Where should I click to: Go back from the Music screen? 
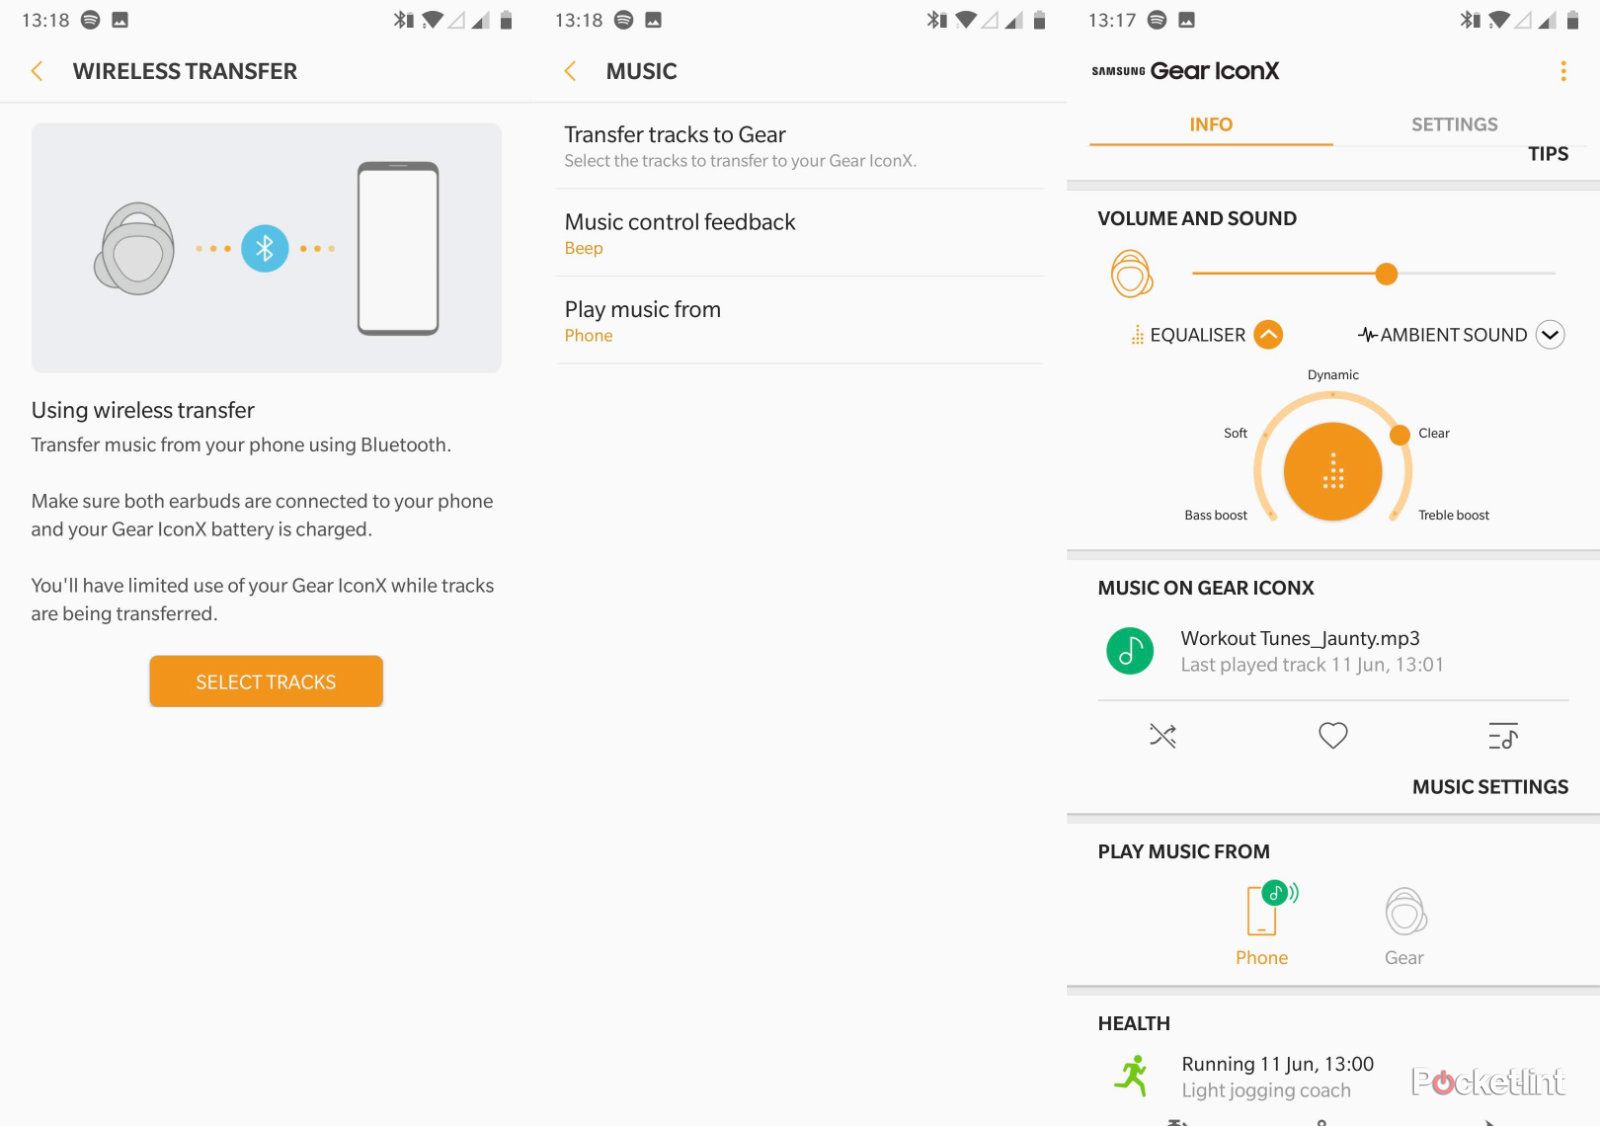click(x=570, y=71)
